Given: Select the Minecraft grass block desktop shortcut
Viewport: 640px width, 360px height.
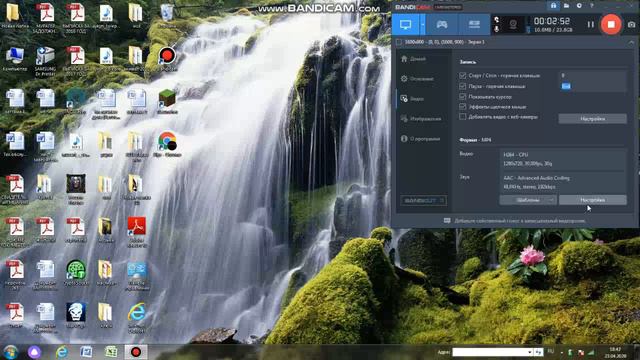Looking at the screenshot, I should [167, 102].
